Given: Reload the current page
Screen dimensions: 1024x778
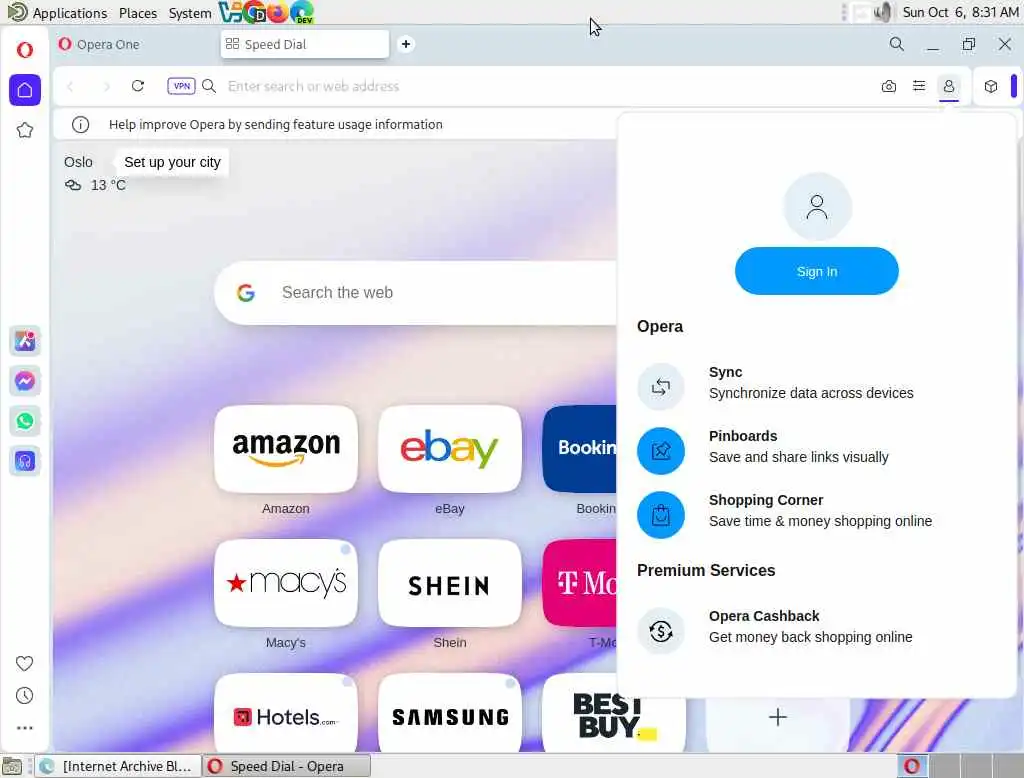Looking at the screenshot, I should 138,86.
